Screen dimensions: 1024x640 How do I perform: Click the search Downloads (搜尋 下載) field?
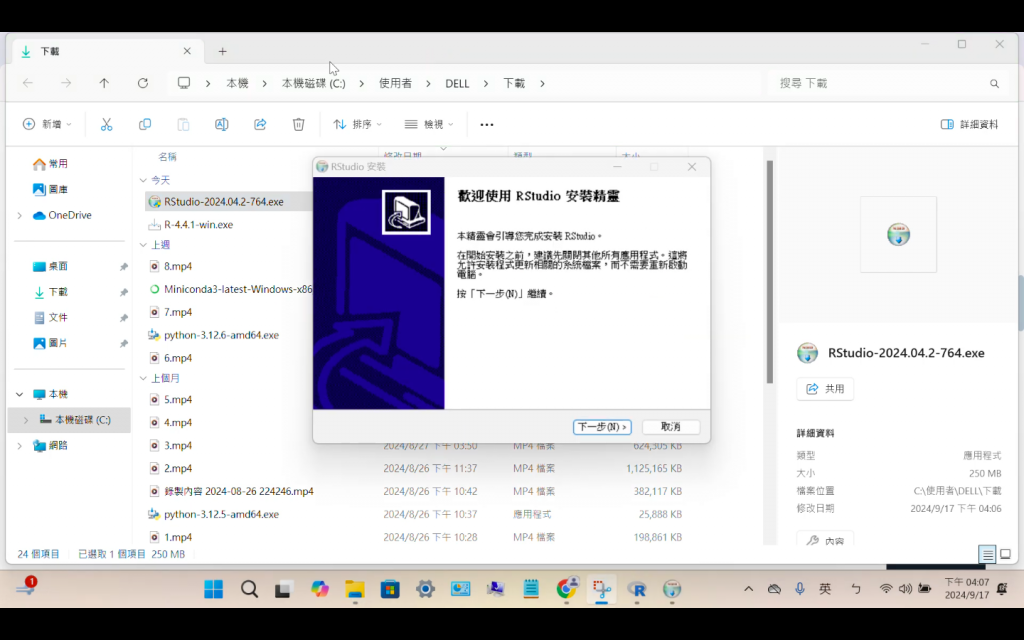(888, 83)
